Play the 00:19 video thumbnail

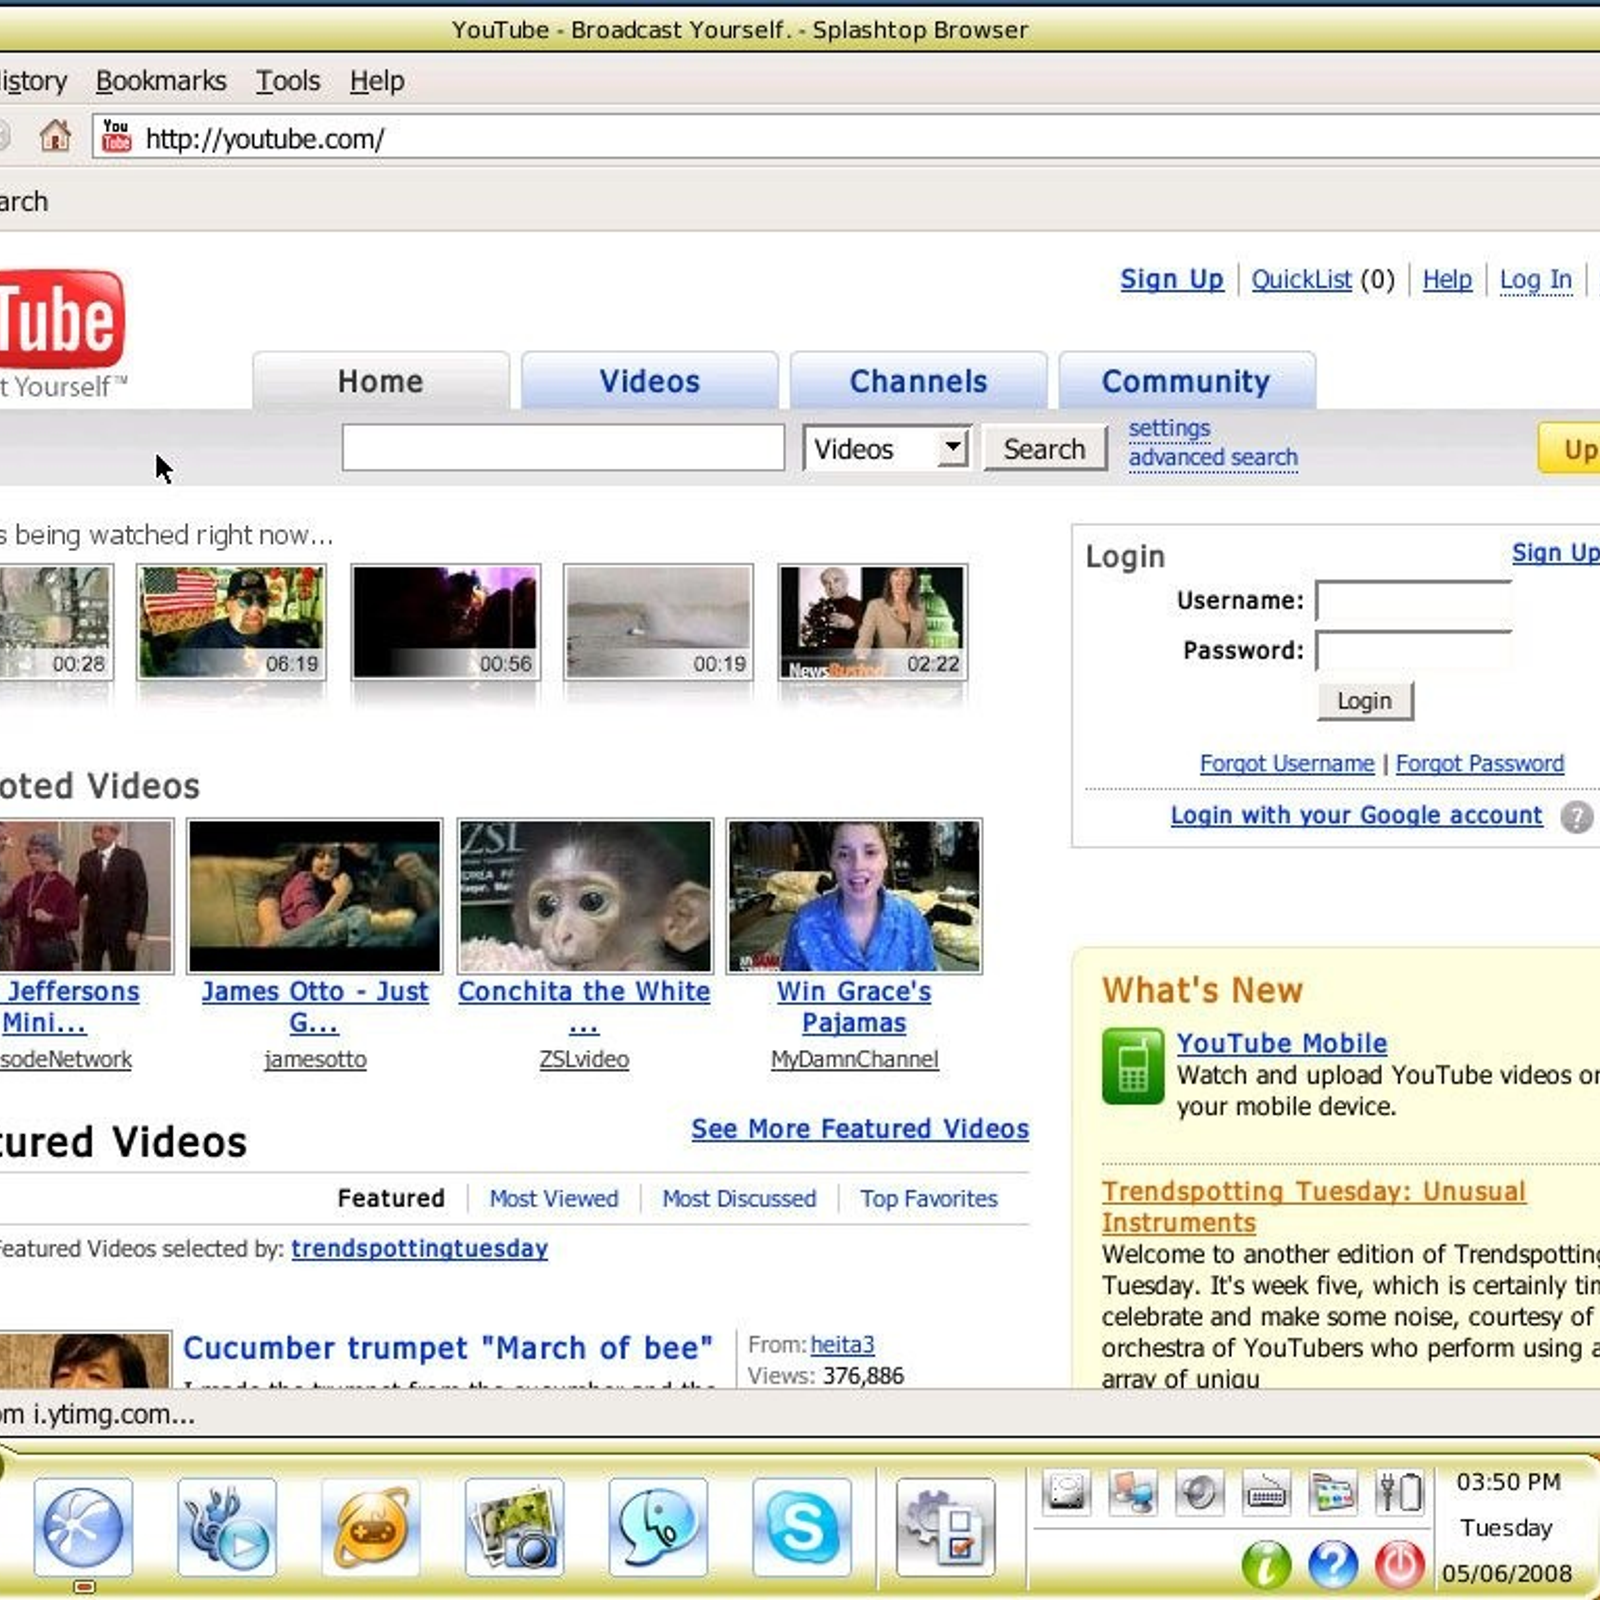[659, 622]
